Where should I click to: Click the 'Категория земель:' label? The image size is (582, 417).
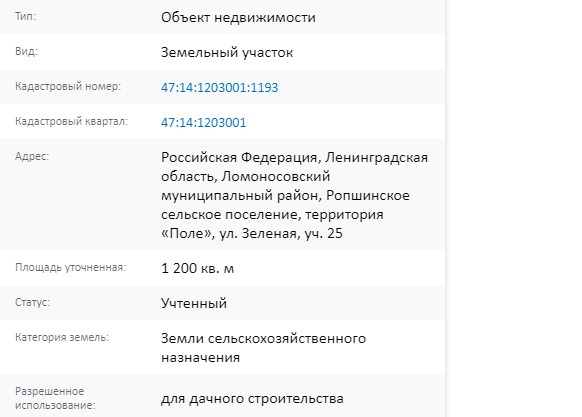62,337
